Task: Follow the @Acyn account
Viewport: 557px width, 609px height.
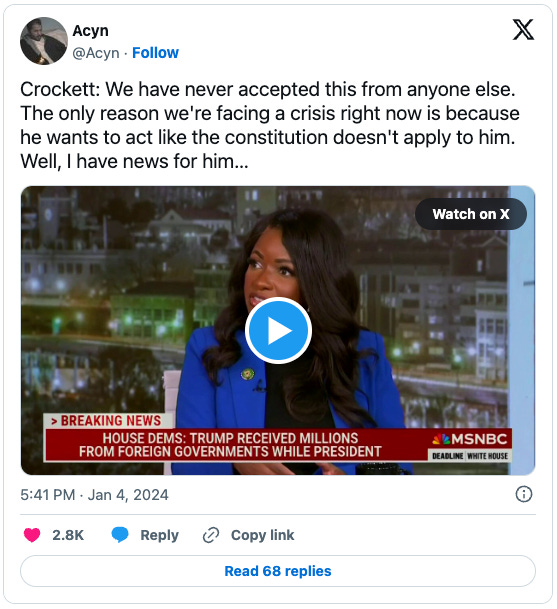Action: coord(155,53)
